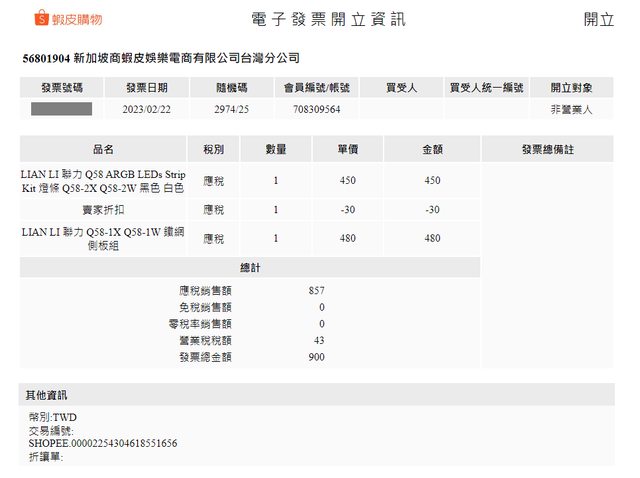Select the LIAN LI ARGB LEDs Strip Kit item
This screenshot has height=478, width=640.
coord(103,180)
